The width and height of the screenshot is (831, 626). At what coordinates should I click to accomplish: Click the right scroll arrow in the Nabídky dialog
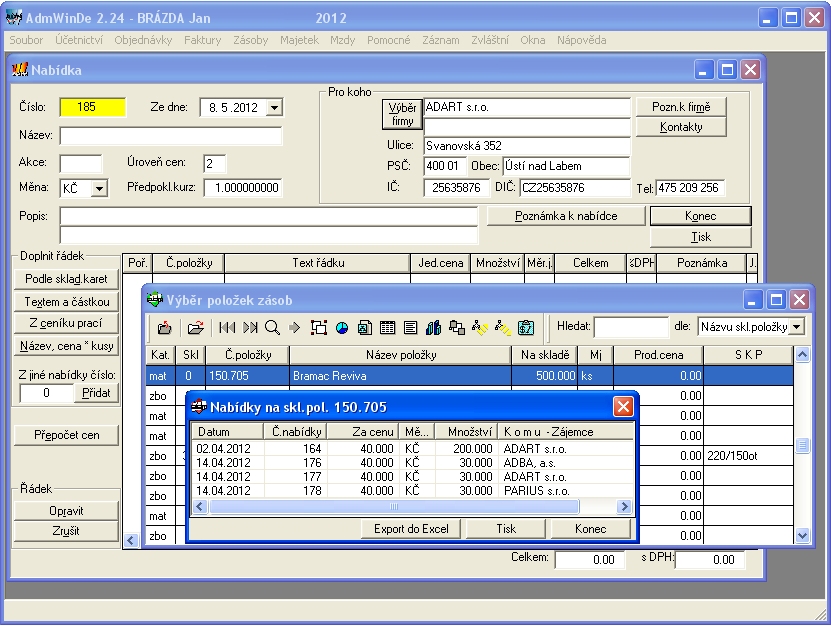click(x=624, y=507)
